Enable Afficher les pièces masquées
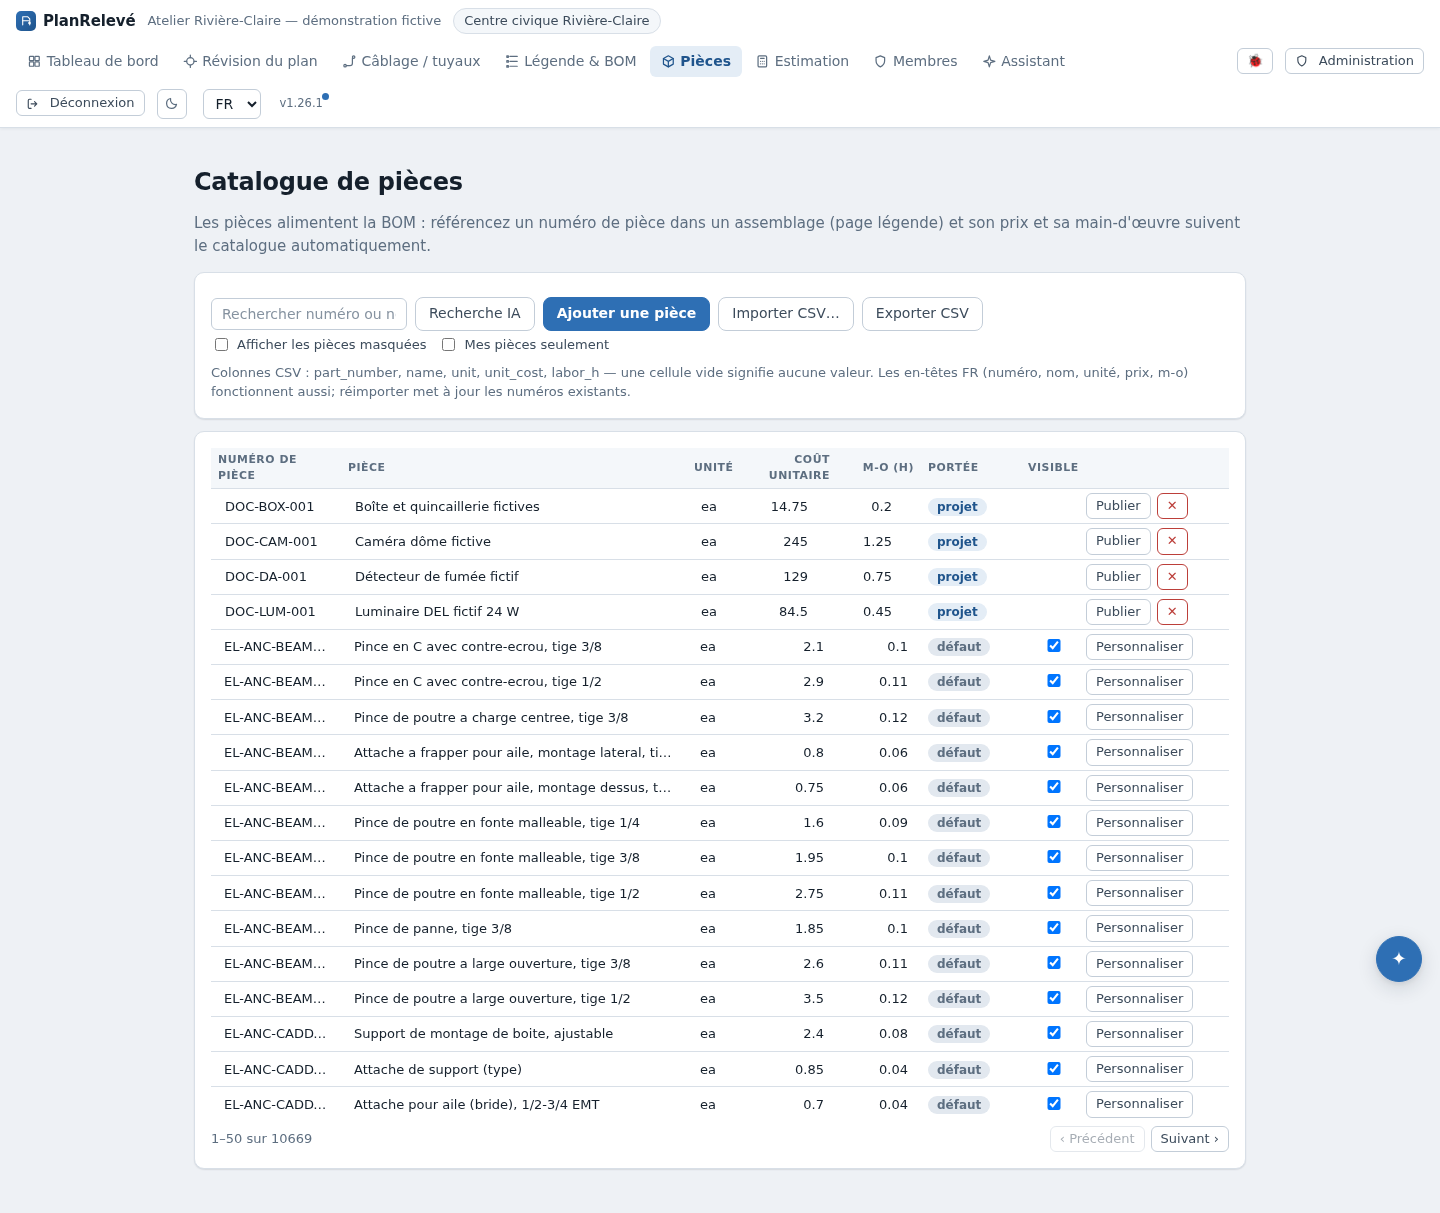Image resolution: width=1440 pixels, height=1213 pixels. (222, 345)
